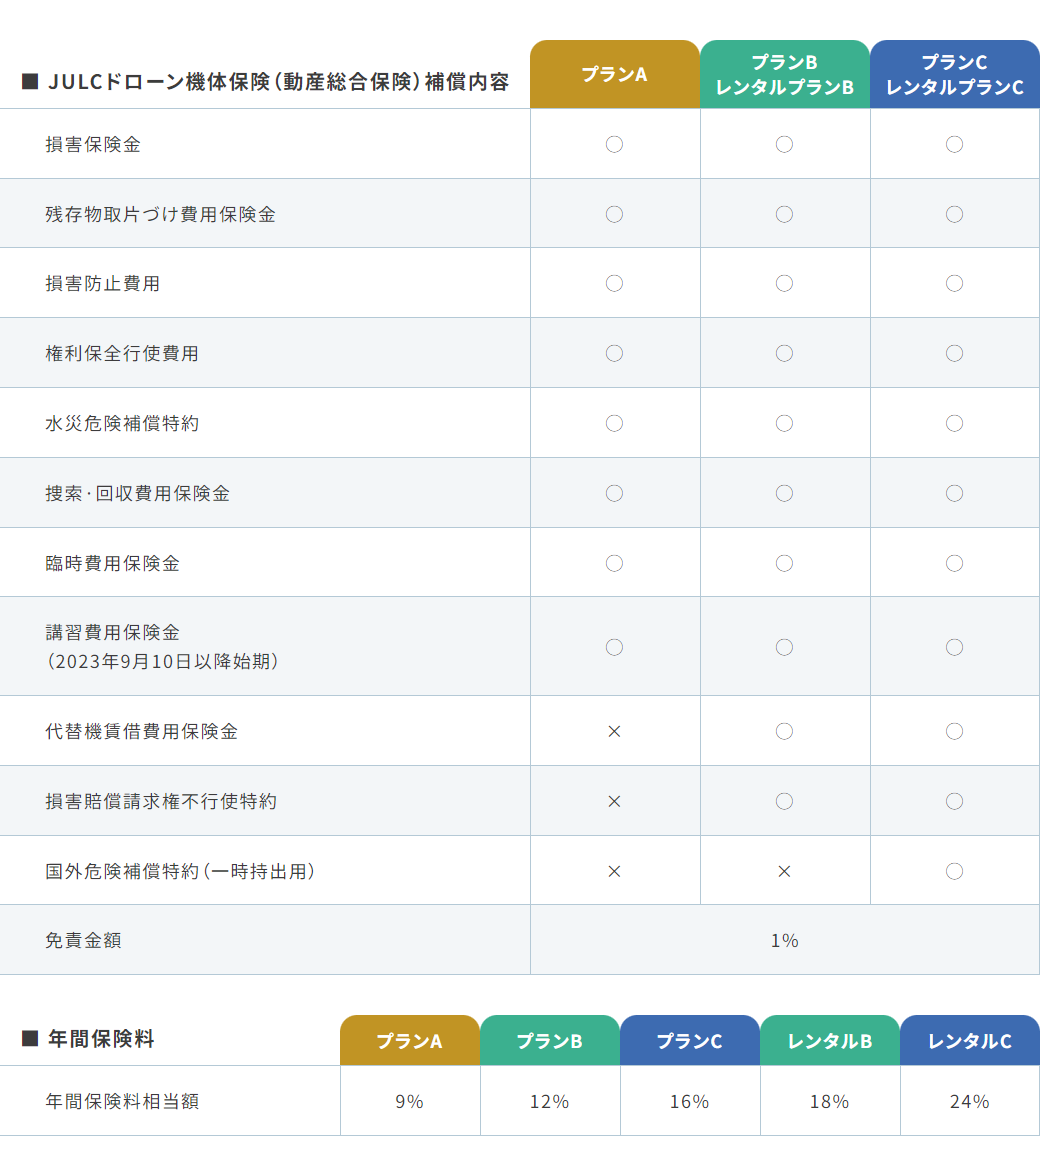Select the gold プランA header in the coverage table
The width and height of the screenshot is (1040, 1176).
click(x=614, y=75)
